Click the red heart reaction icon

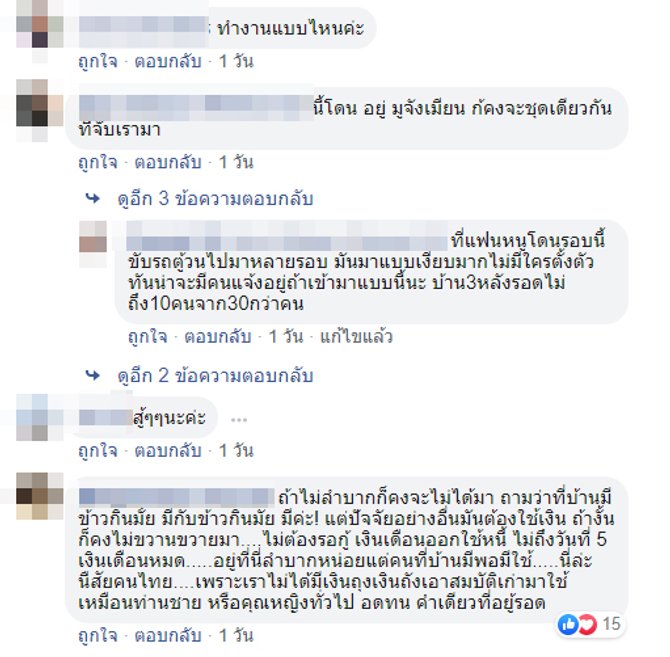(x=588, y=625)
